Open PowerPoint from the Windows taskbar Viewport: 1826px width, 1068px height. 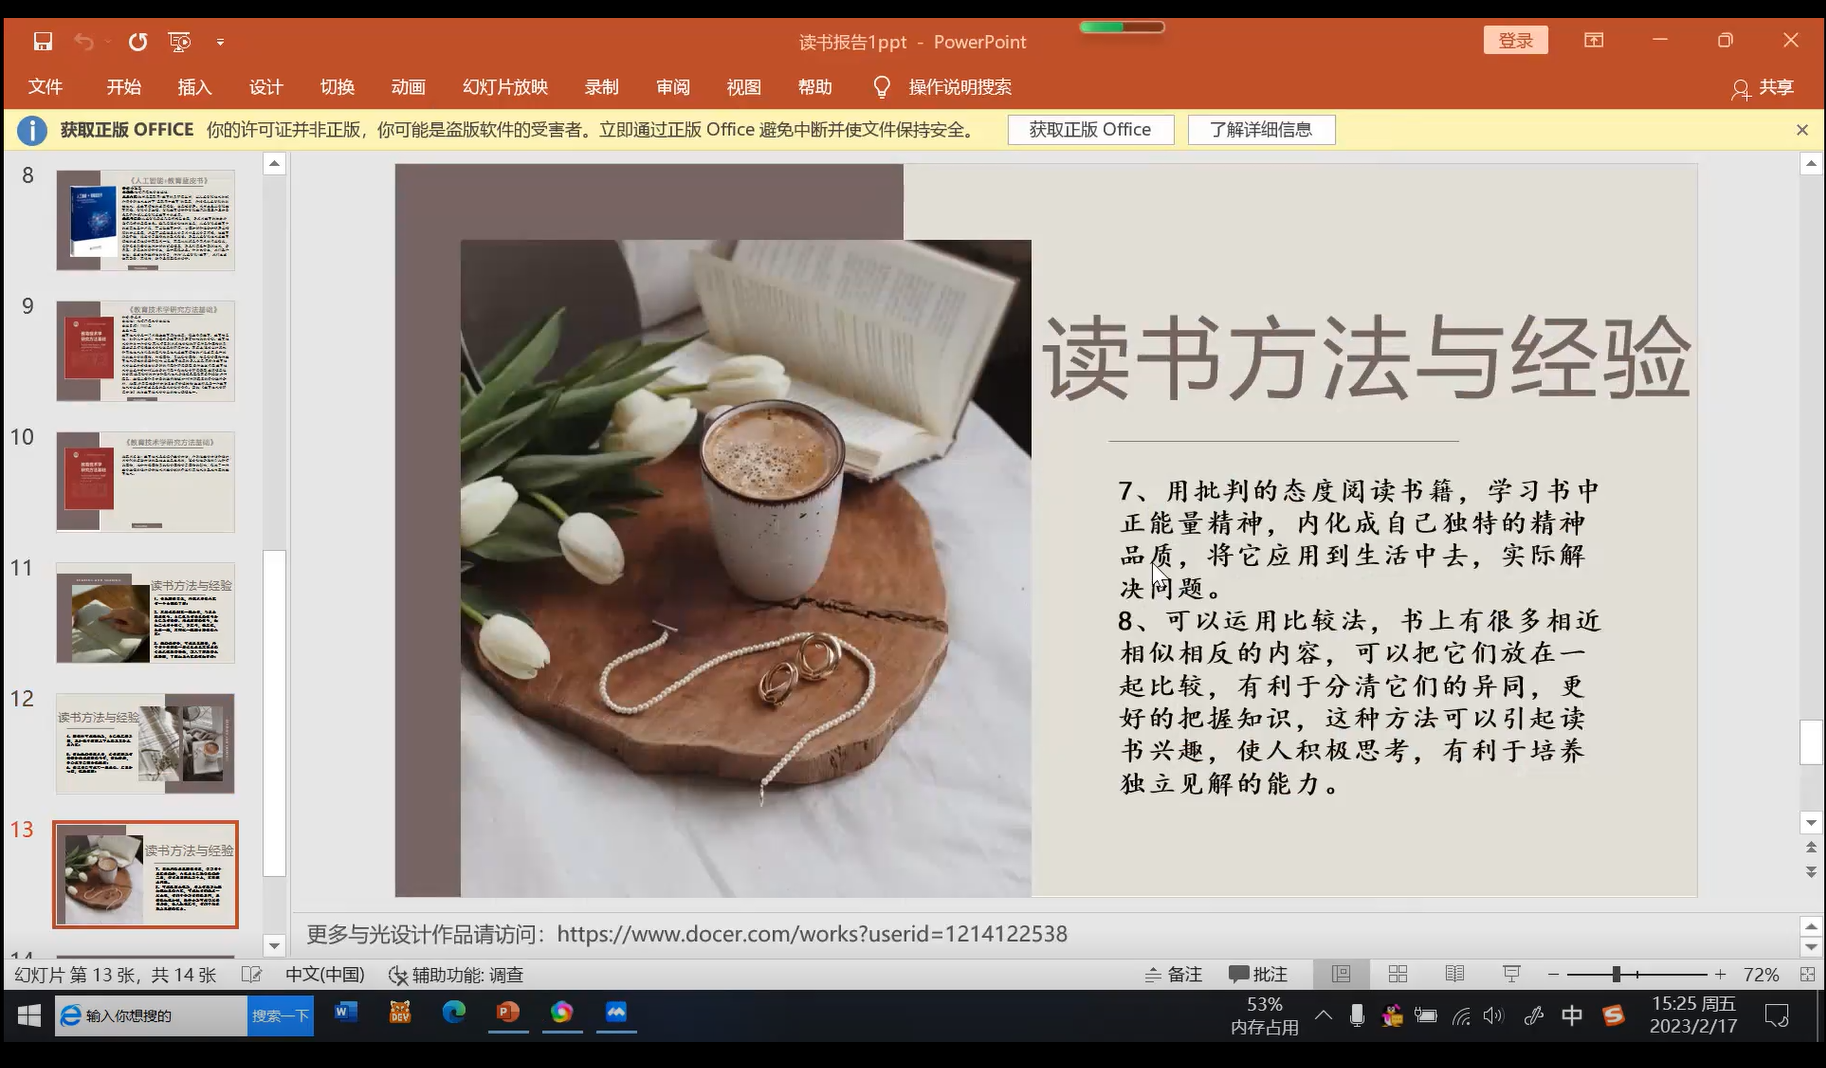[508, 1013]
